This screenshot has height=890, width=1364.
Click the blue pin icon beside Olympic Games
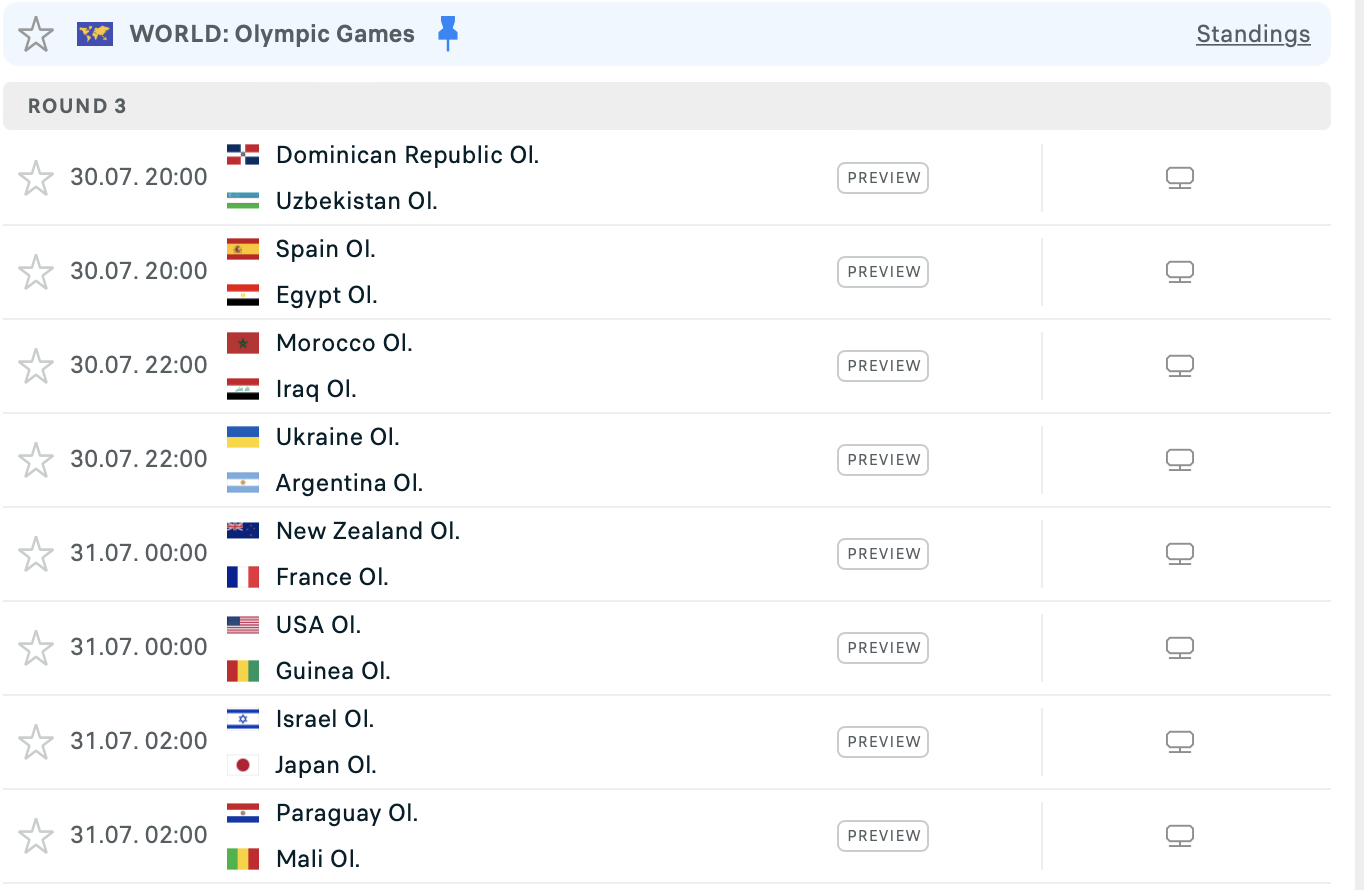(448, 34)
